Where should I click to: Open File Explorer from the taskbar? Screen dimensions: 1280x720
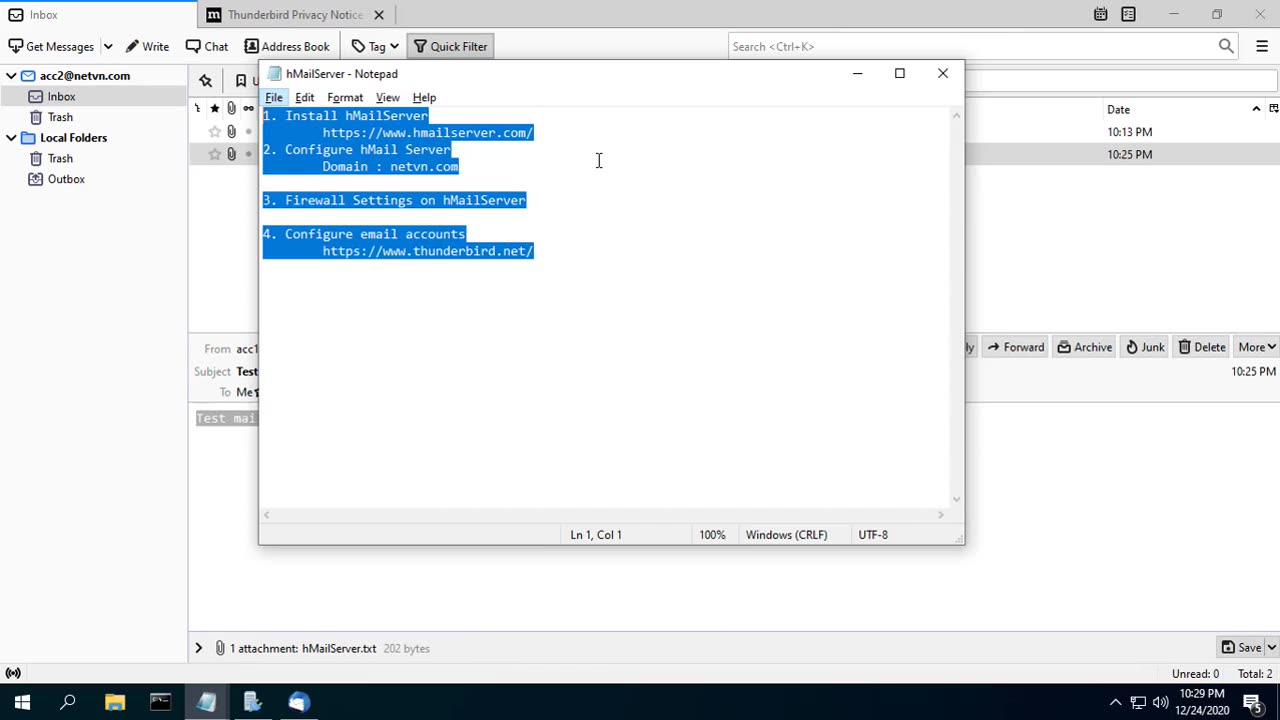pyautogui.click(x=114, y=702)
